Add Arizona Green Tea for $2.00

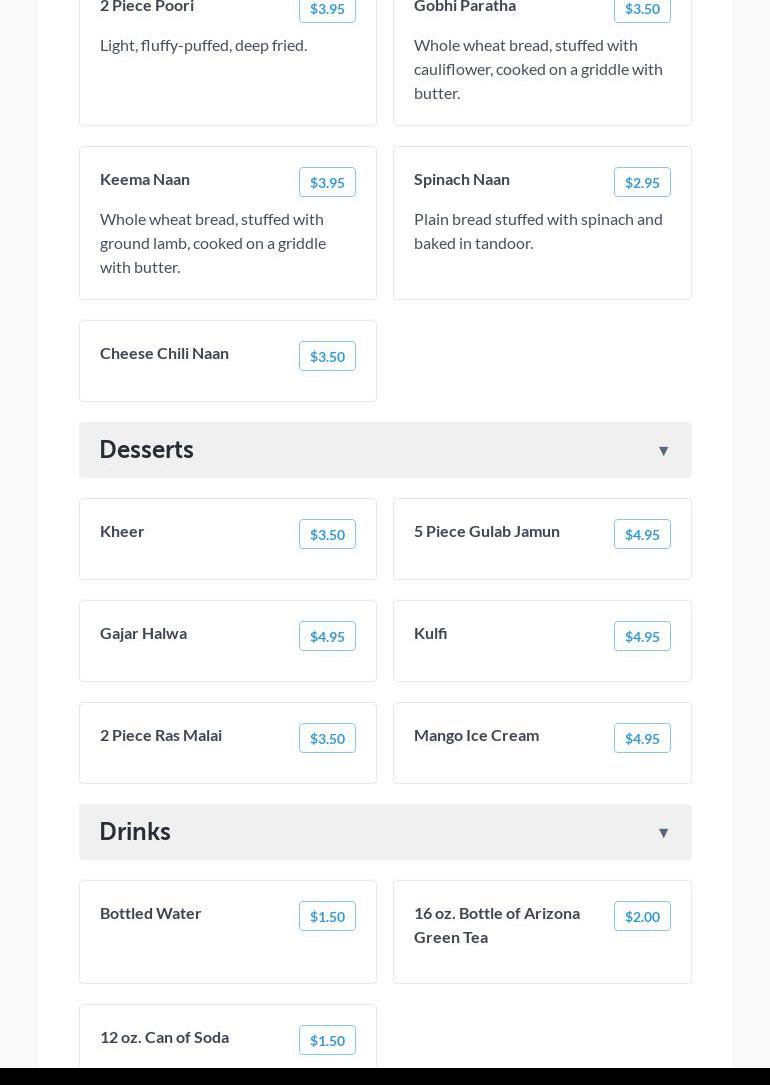[642, 916]
